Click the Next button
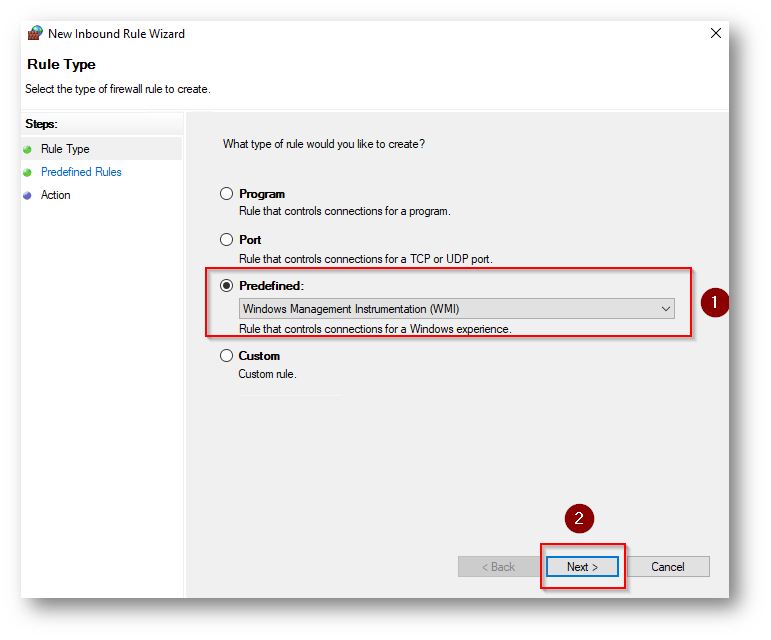This screenshot has width=771, height=640. click(582, 567)
